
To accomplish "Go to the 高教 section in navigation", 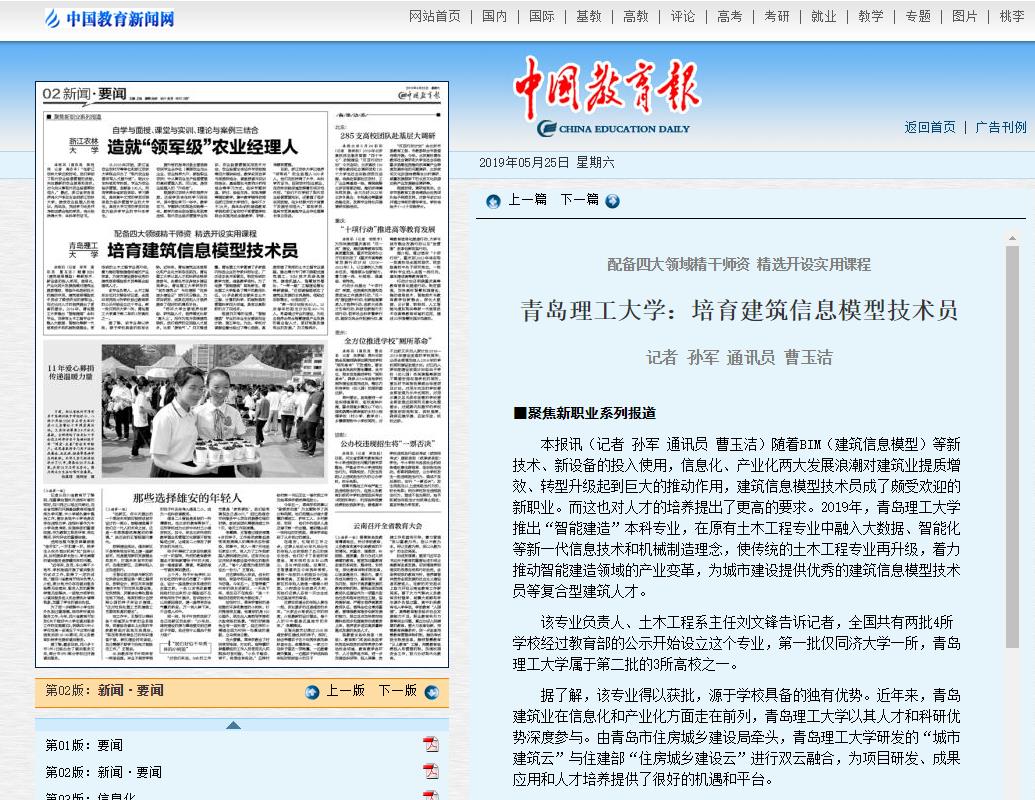I will (x=636, y=16).
